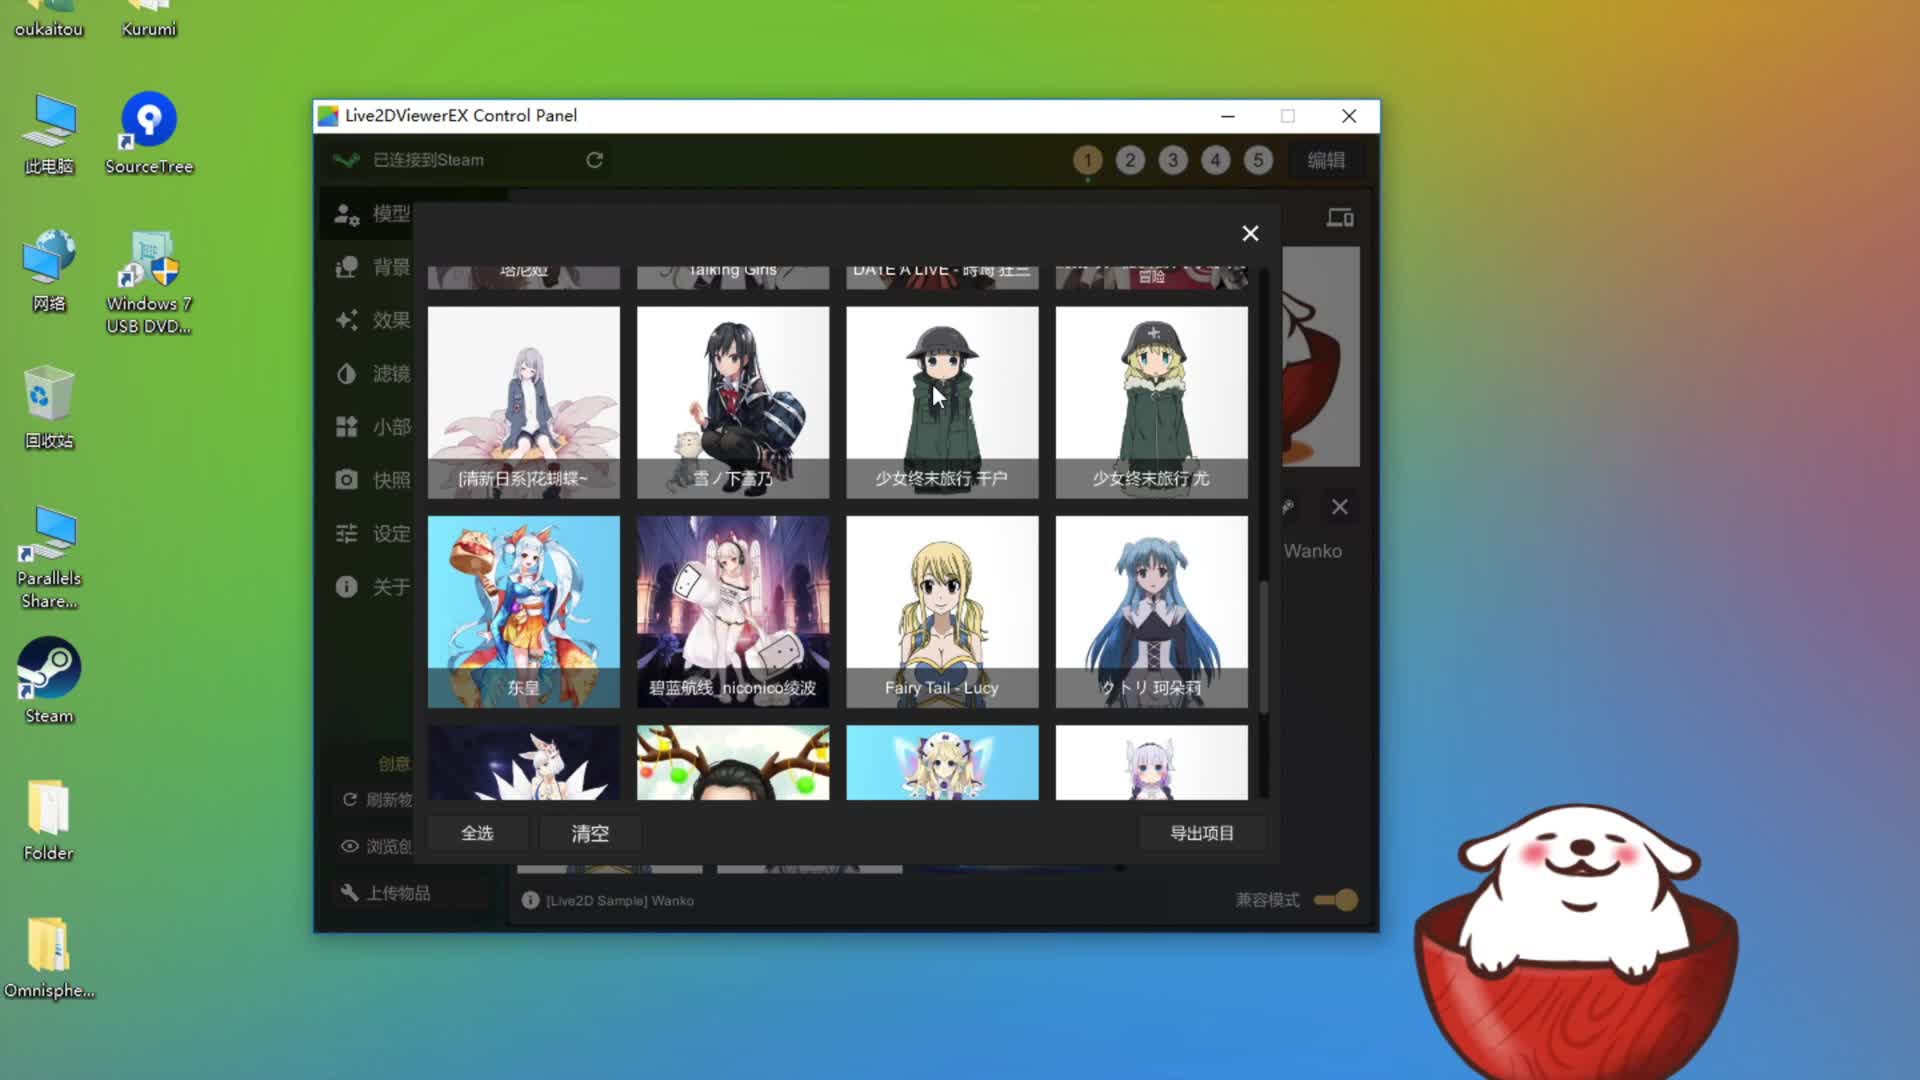Viewport: 1920px width, 1080px height.
Task: Close the model selection overlay dialog
Action: pos(1250,234)
